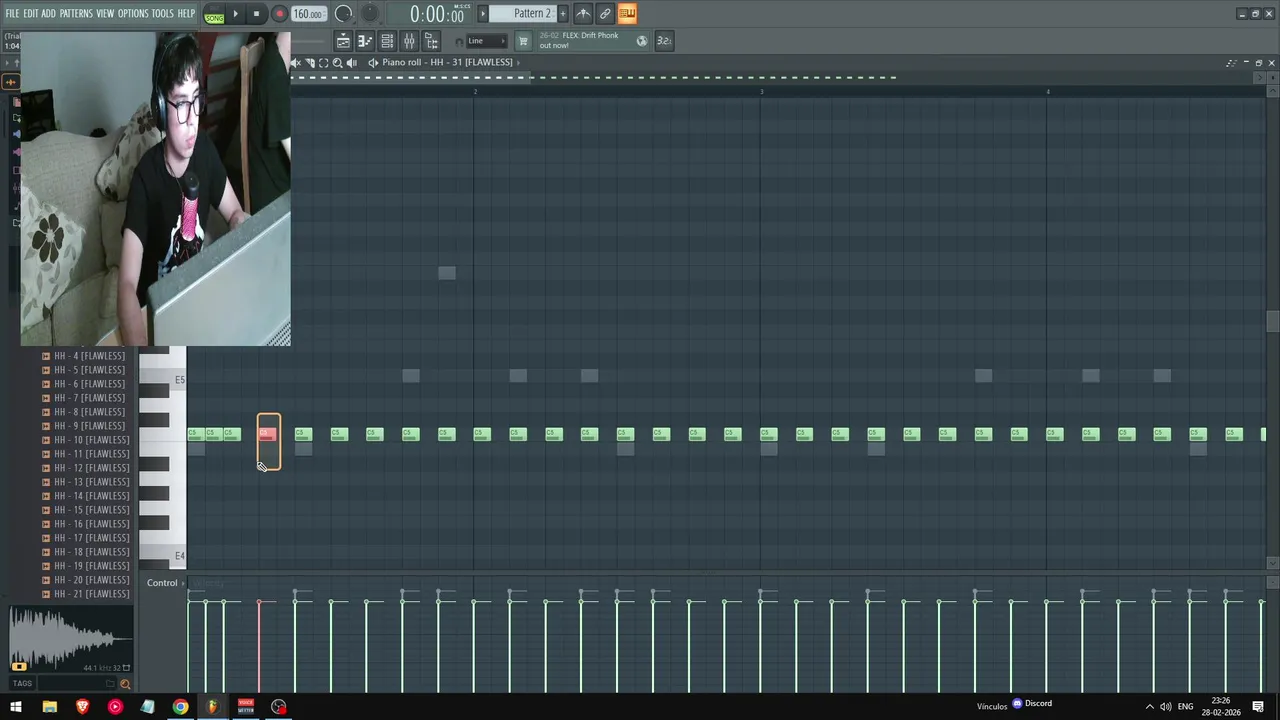Image resolution: width=1280 pixels, height=720 pixels.
Task: Toggle link/multilink controllers icon
Action: coord(605,13)
